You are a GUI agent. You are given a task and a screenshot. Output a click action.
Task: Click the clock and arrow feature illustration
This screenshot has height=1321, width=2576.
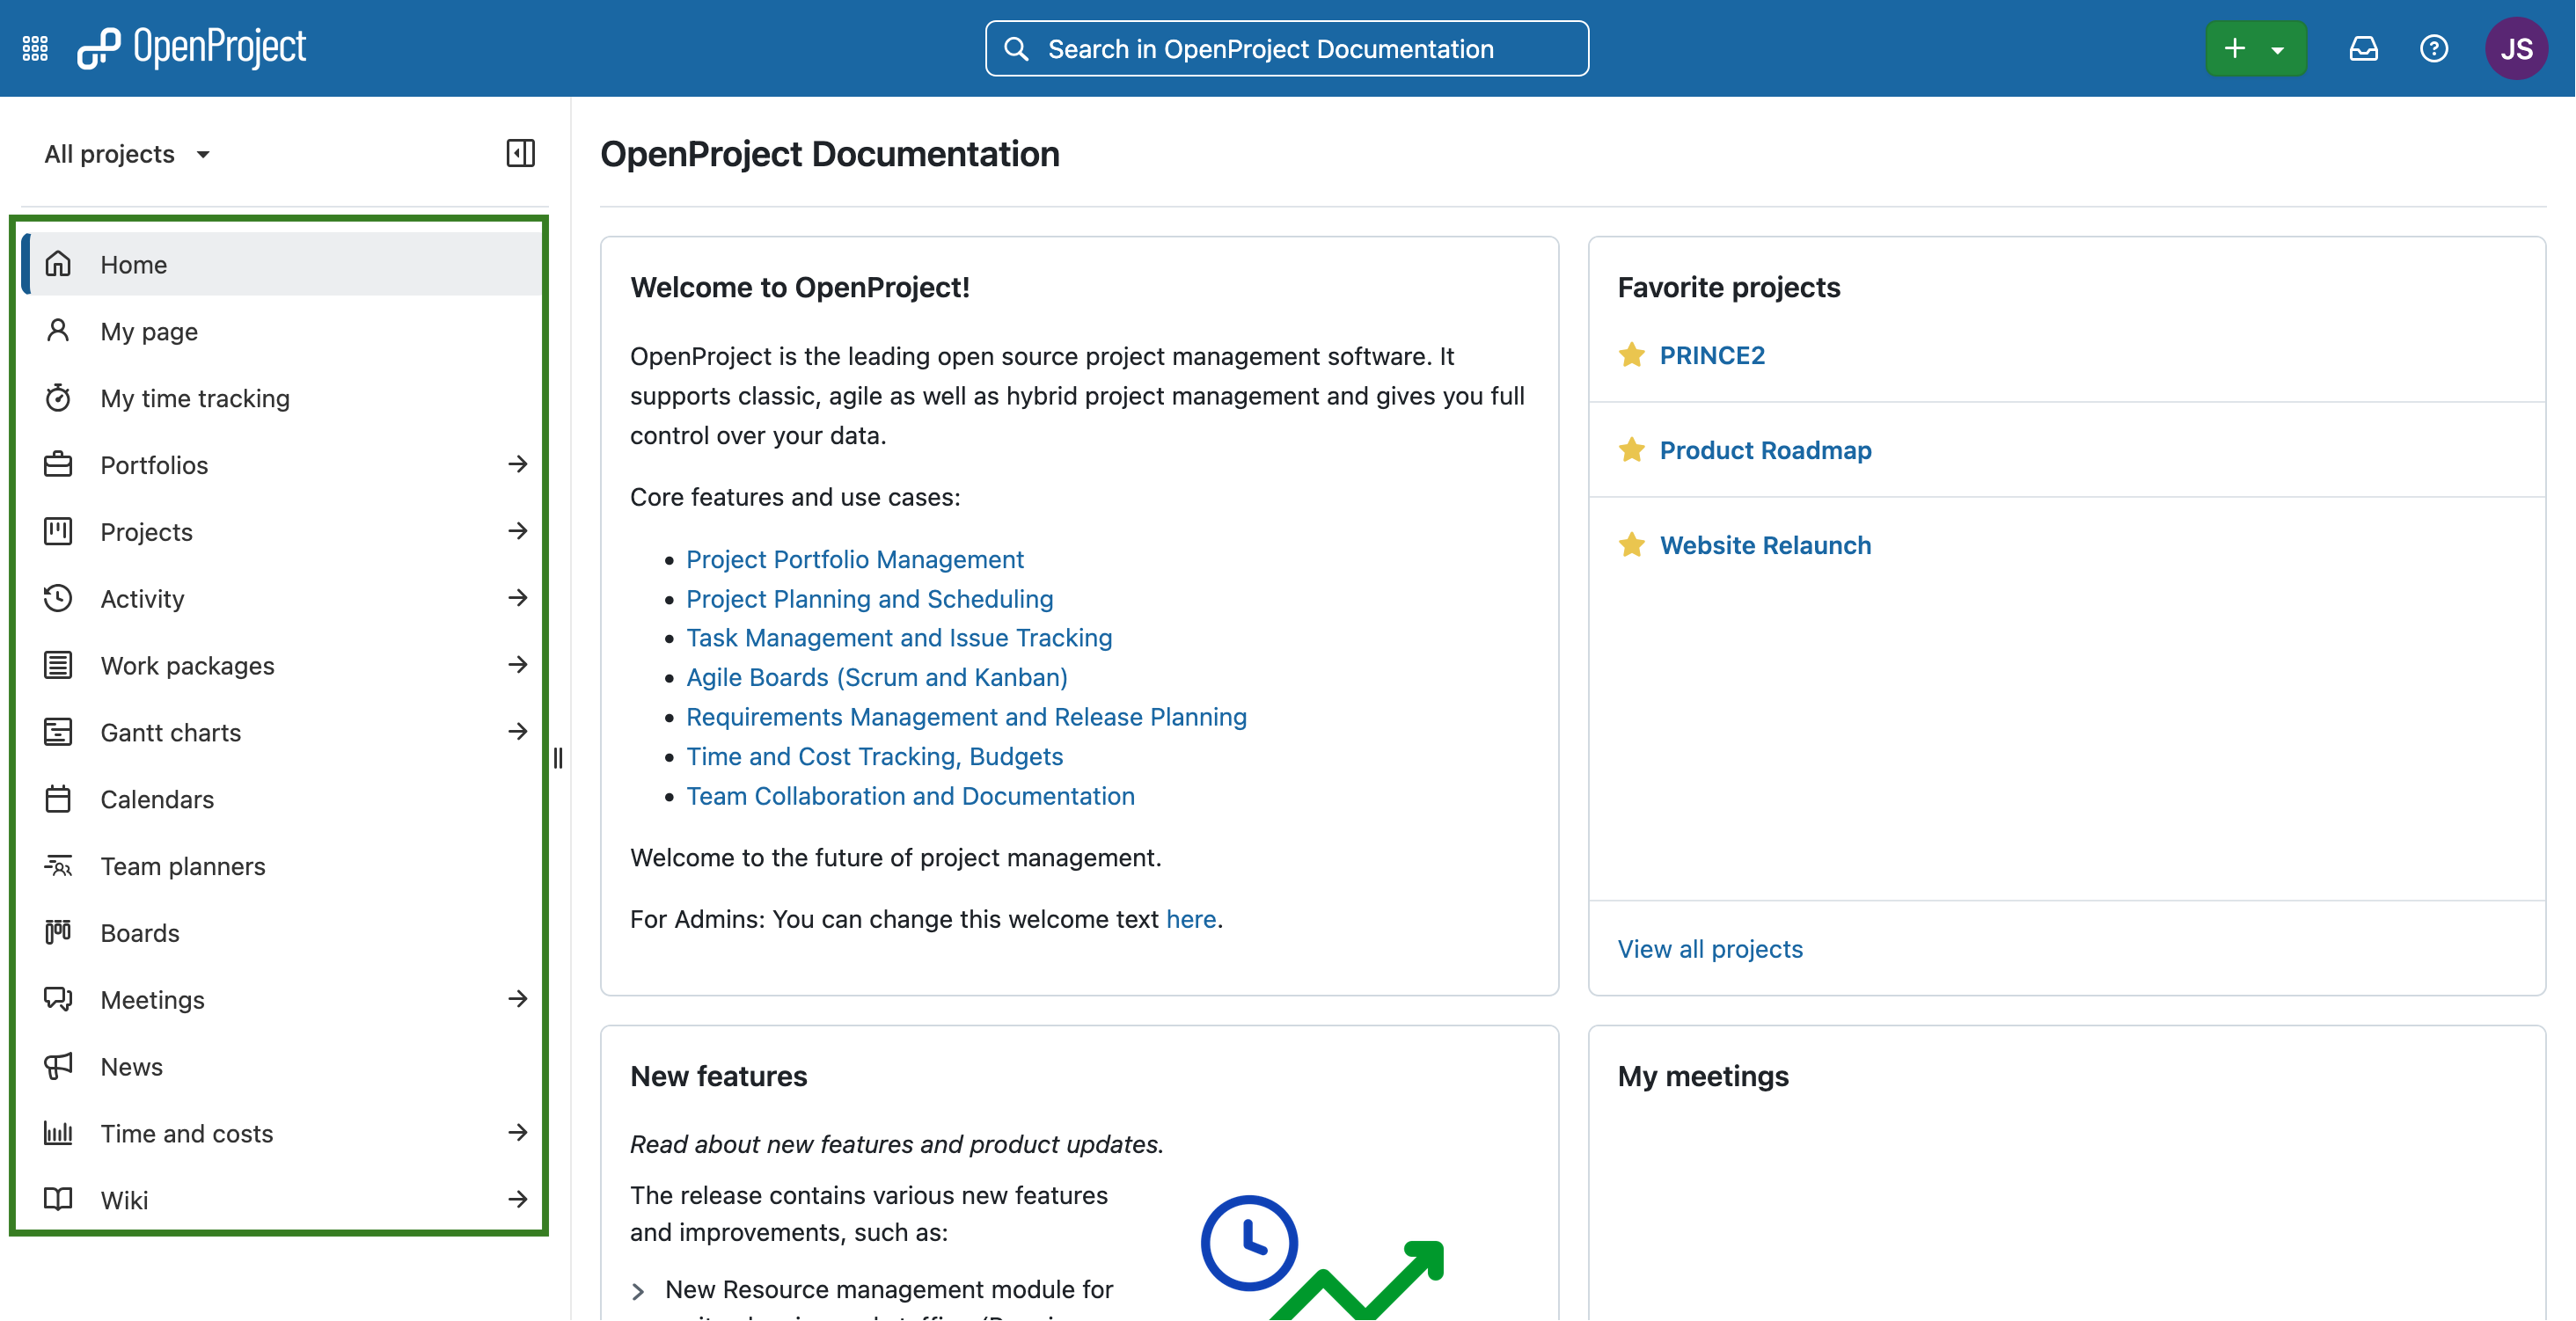(1322, 1257)
